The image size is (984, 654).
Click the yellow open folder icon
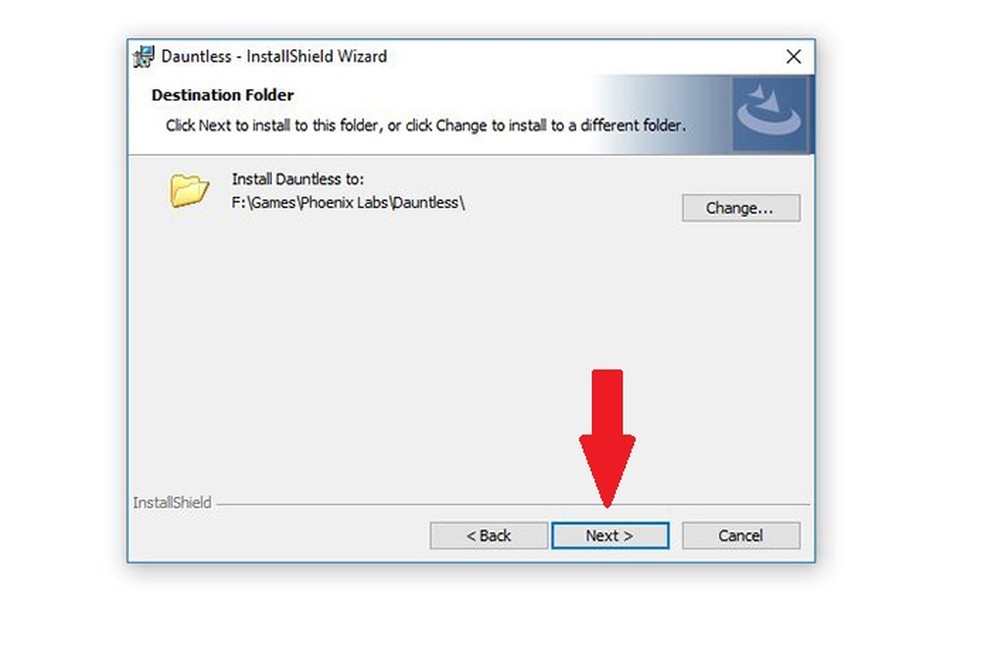tap(189, 190)
